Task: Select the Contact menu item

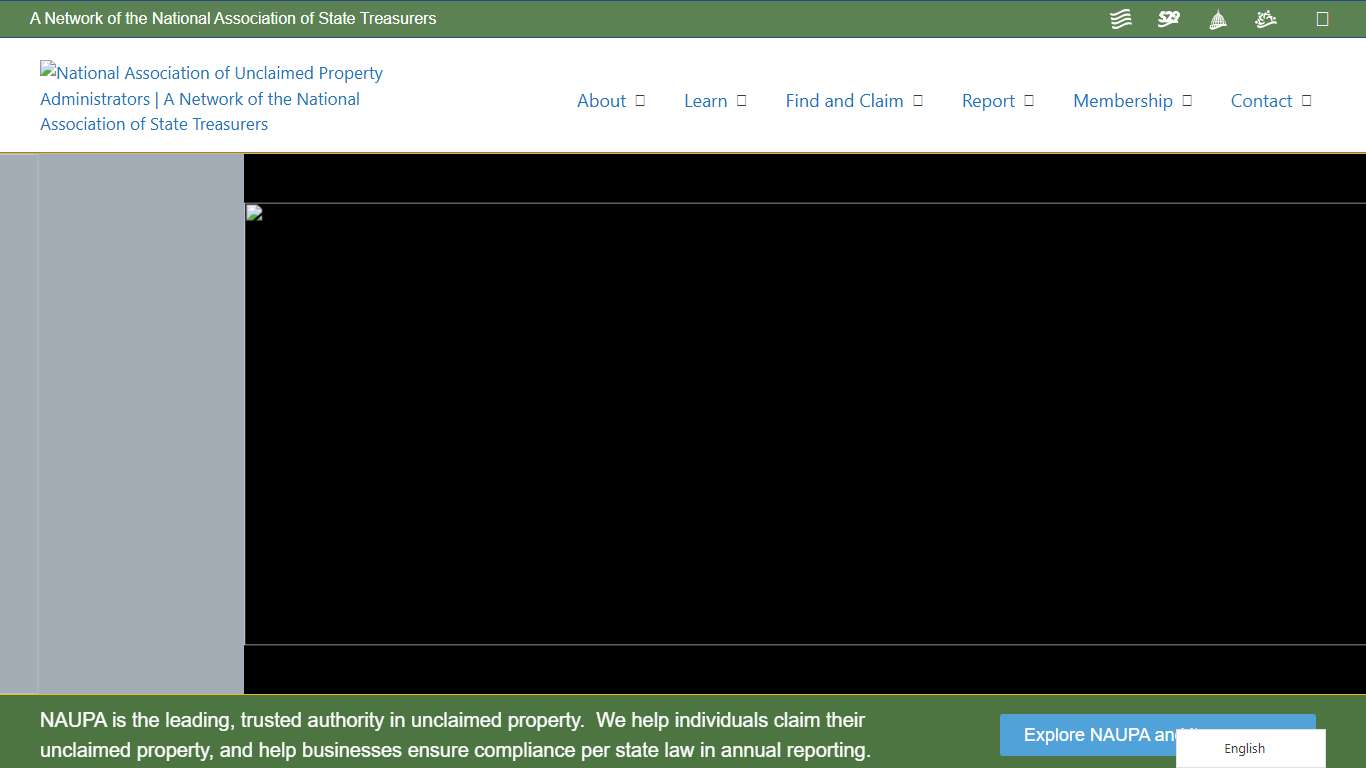Action: [x=1261, y=100]
